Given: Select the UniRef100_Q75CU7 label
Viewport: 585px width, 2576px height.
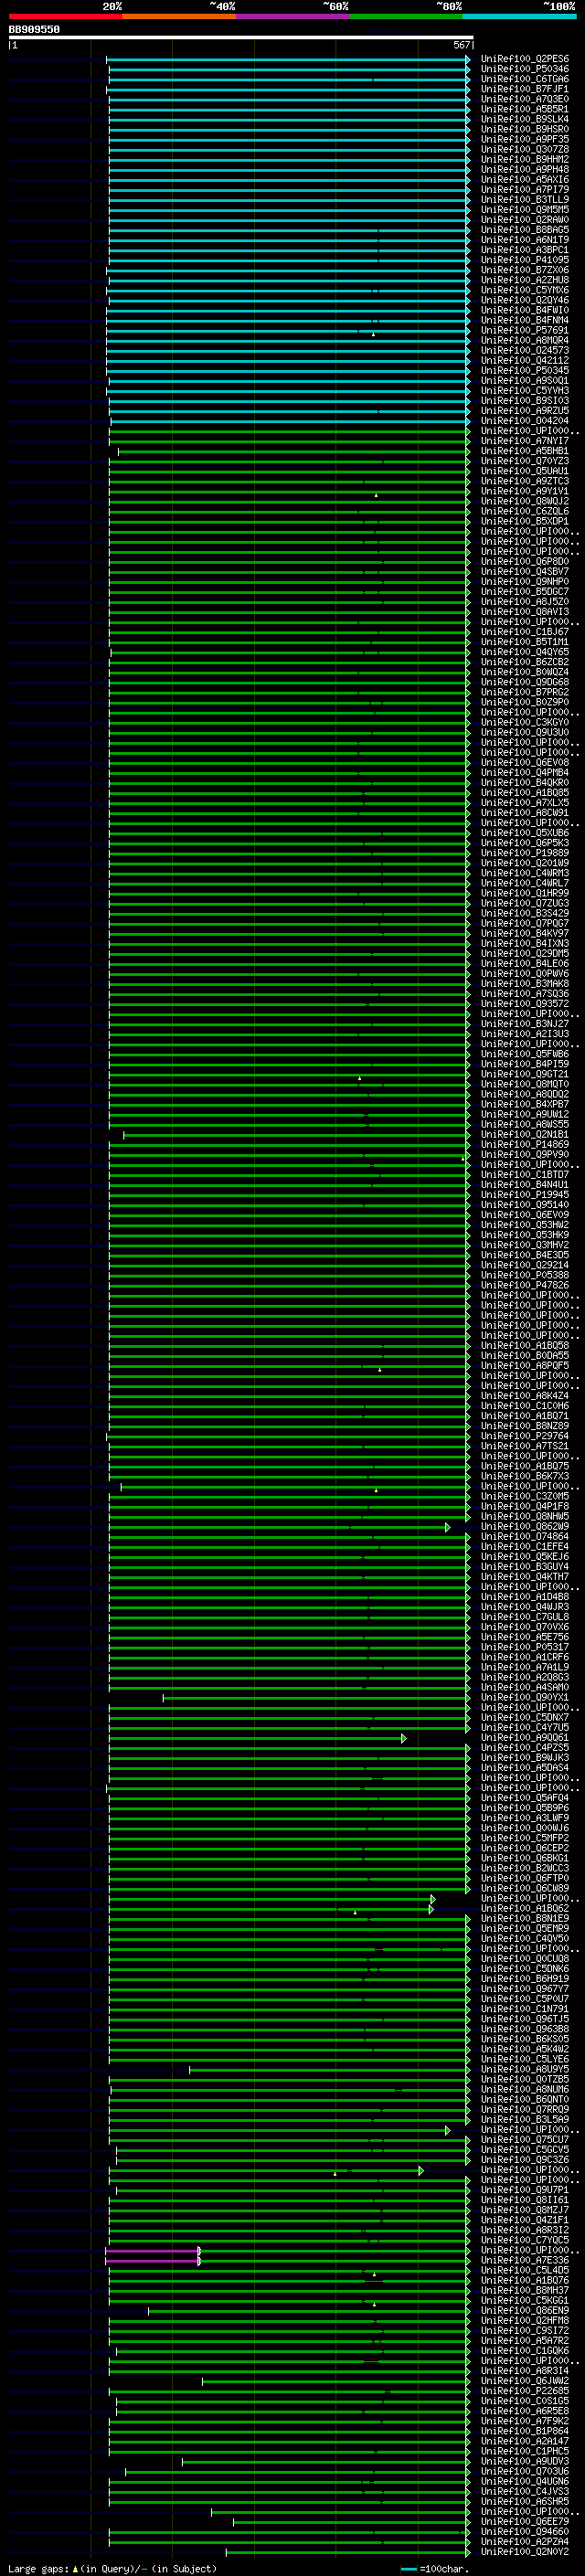Looking at the screenshot, I should [x=525, y=2140].
